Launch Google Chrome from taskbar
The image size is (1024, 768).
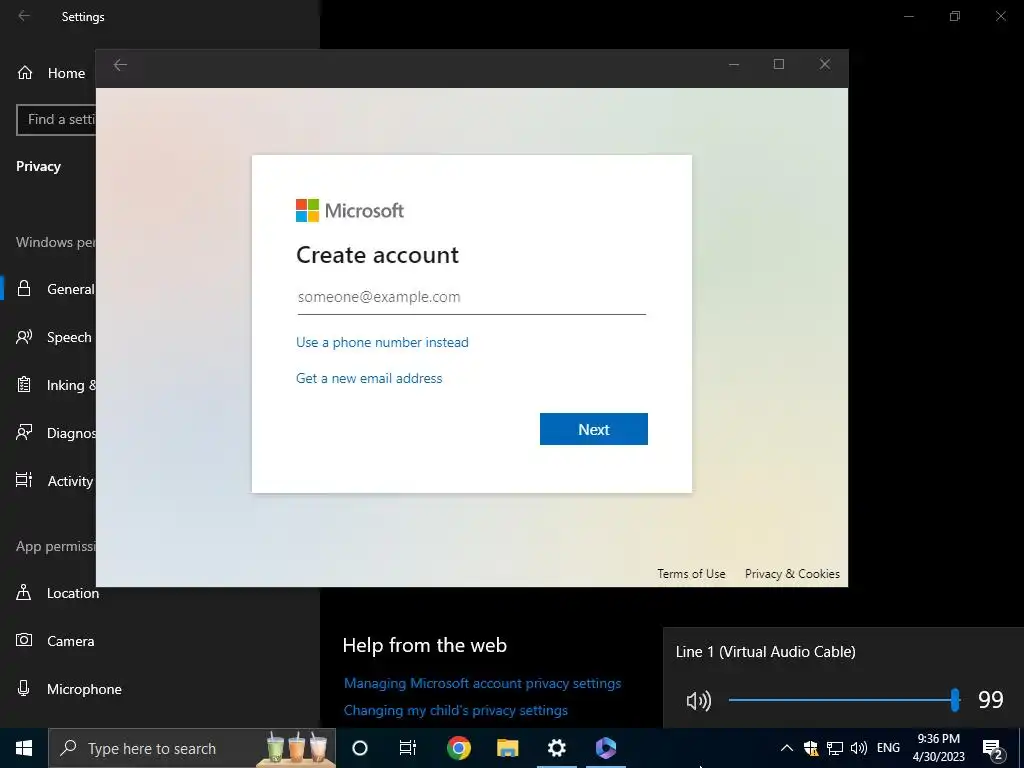tap(458, 748)
